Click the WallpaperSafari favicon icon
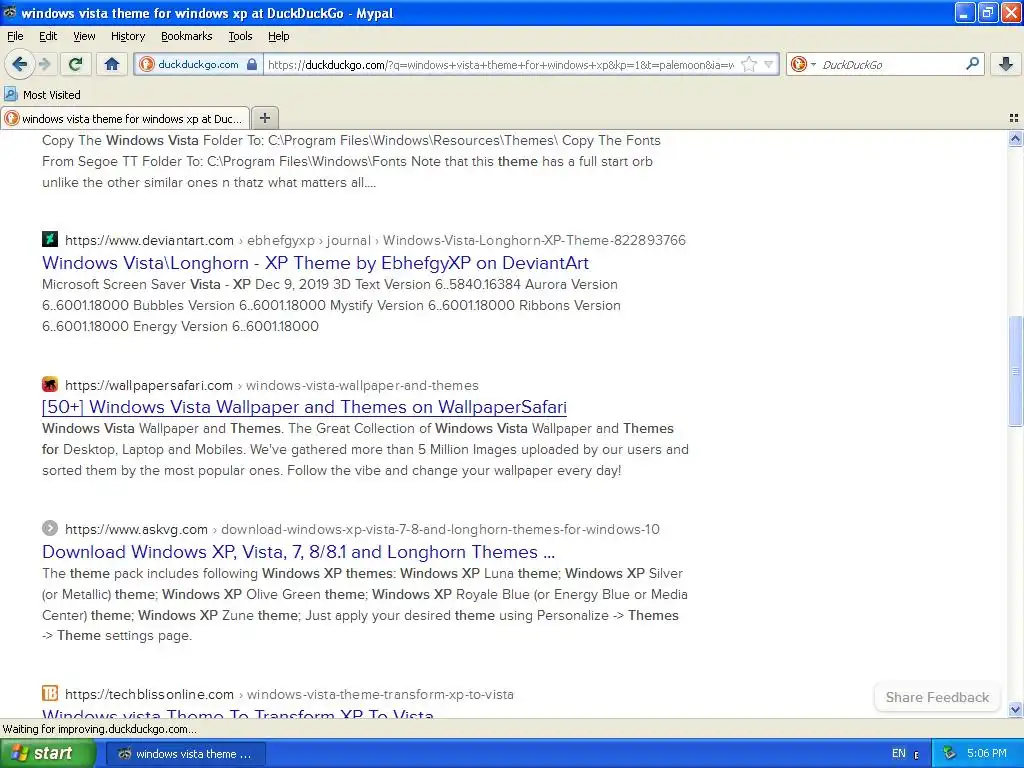Viewport: 1024px width, 768px height. [50, 384]
